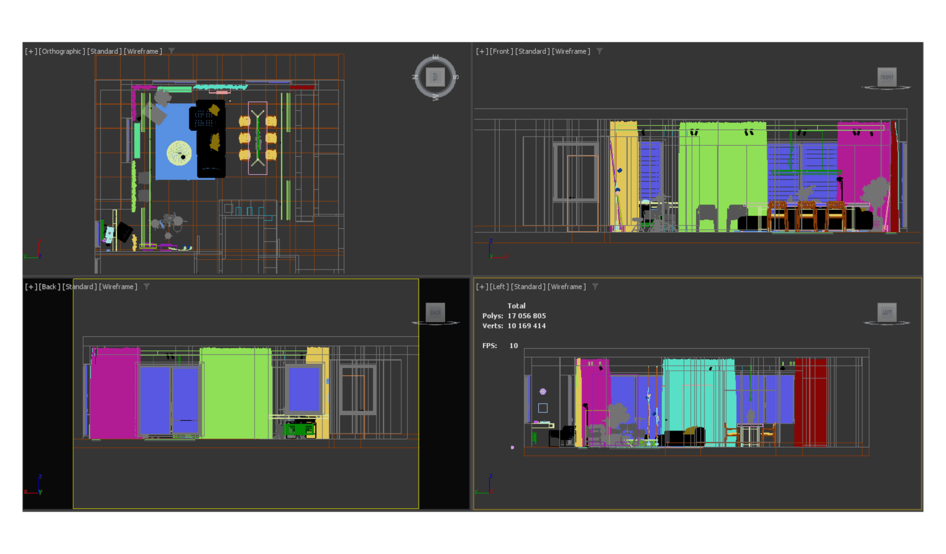Open the [Front] point-of-view viewport menu

tap(501, 51)
